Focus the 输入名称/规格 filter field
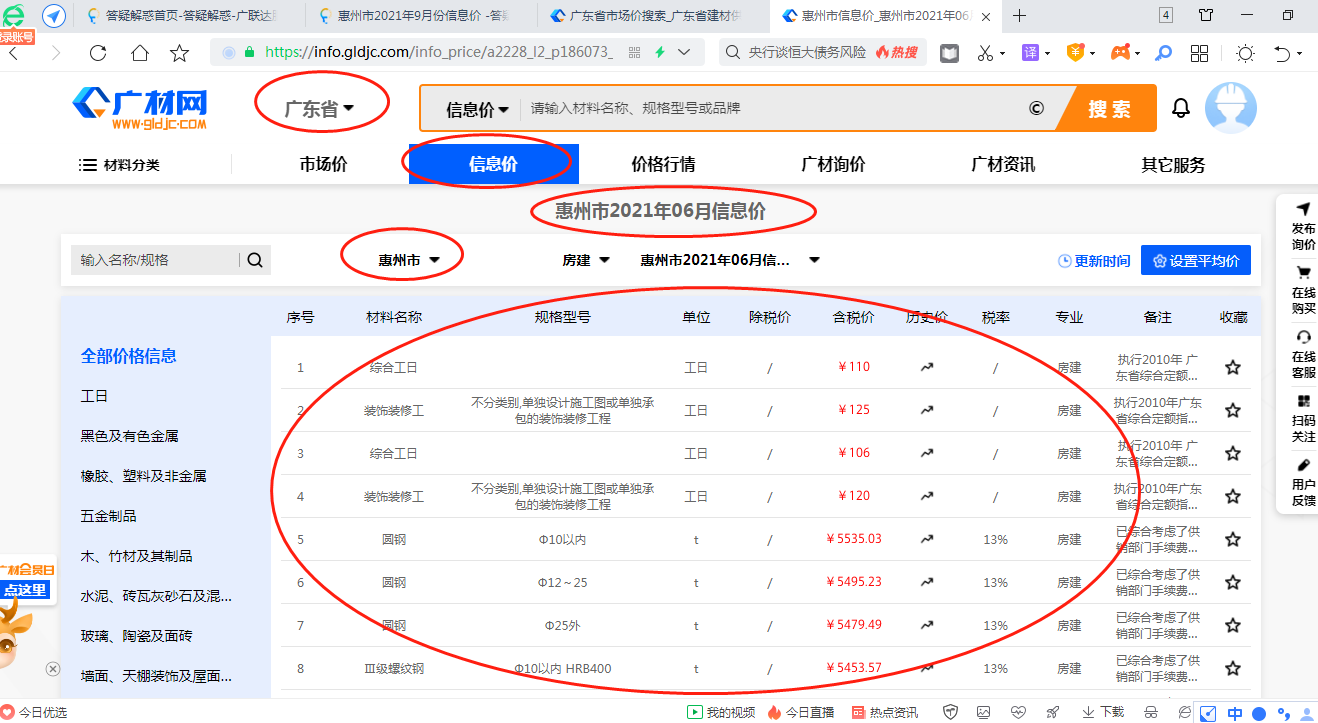Screen dimensions: 1318x723 [x=155, y=260]
